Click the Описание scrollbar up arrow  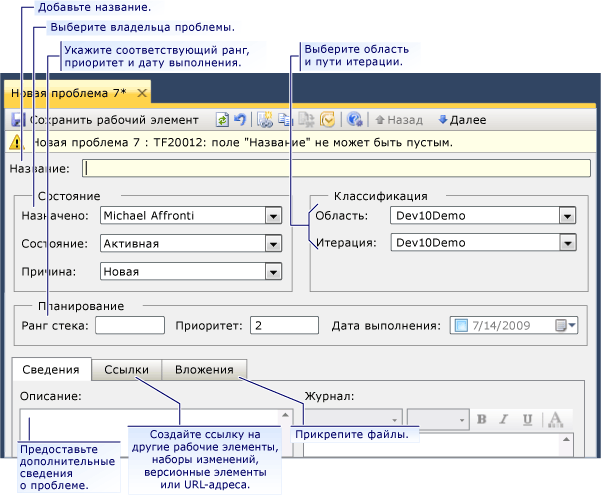[286, 415]
